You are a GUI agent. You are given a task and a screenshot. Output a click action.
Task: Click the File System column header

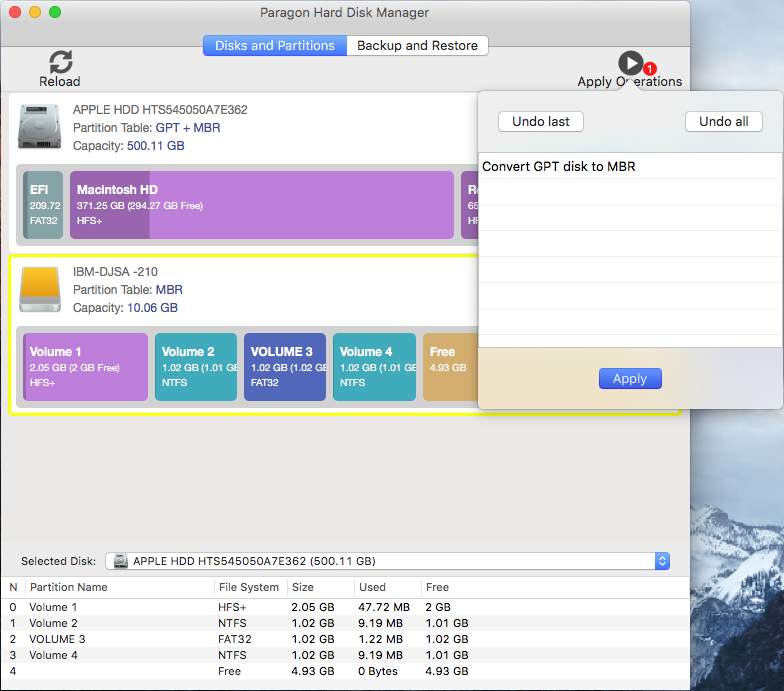[x=248, y=587]
